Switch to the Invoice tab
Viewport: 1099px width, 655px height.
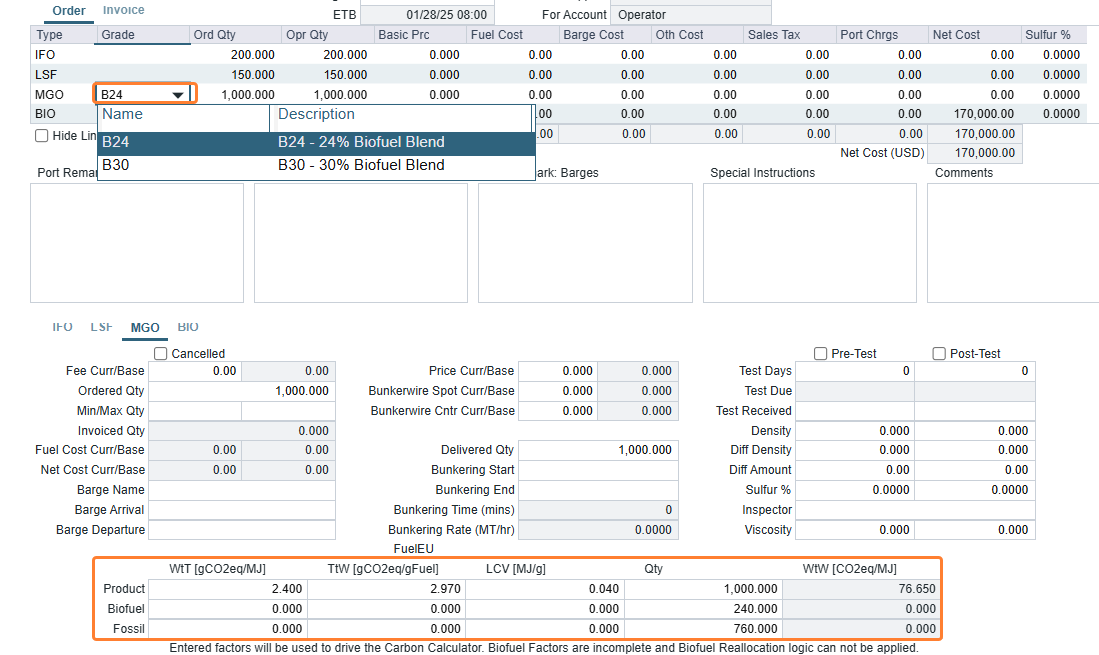(x=124, y=10)
